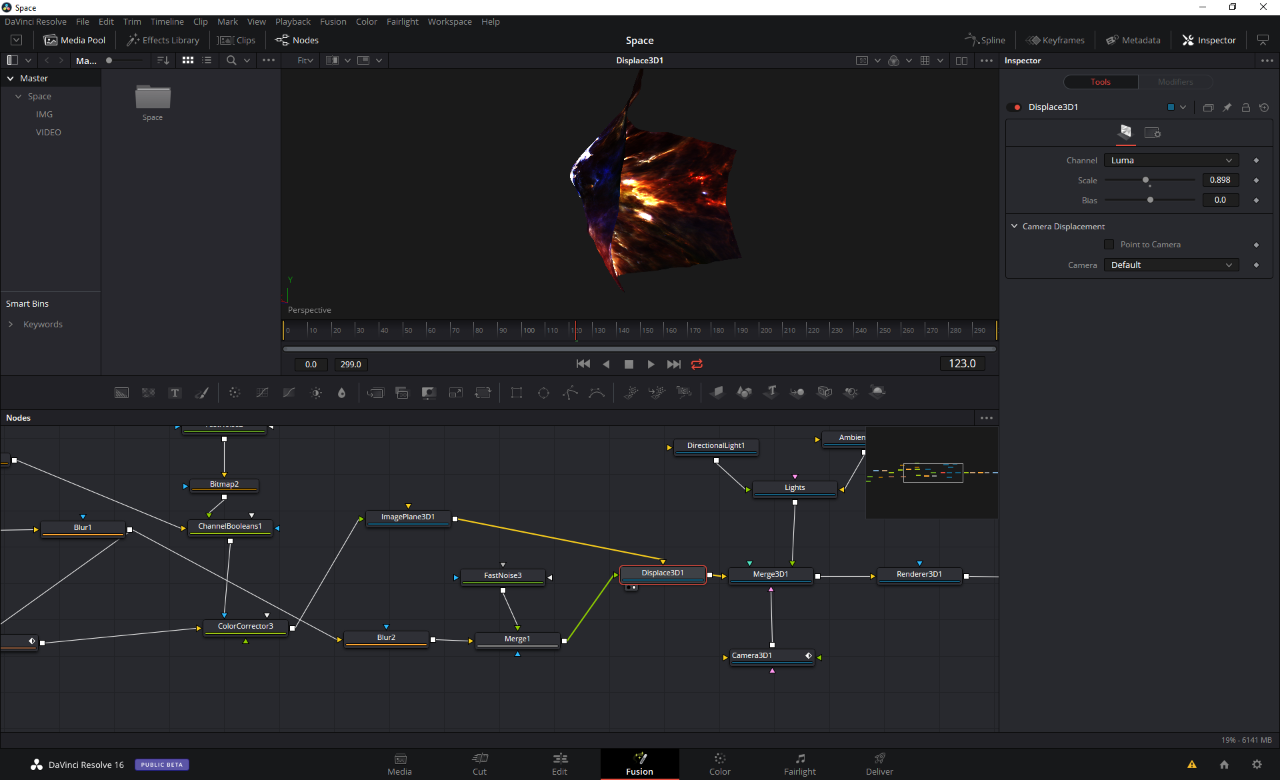Click the pin icon in Inspector header
The image size is (1280, 780).
tap(1227, 107)
